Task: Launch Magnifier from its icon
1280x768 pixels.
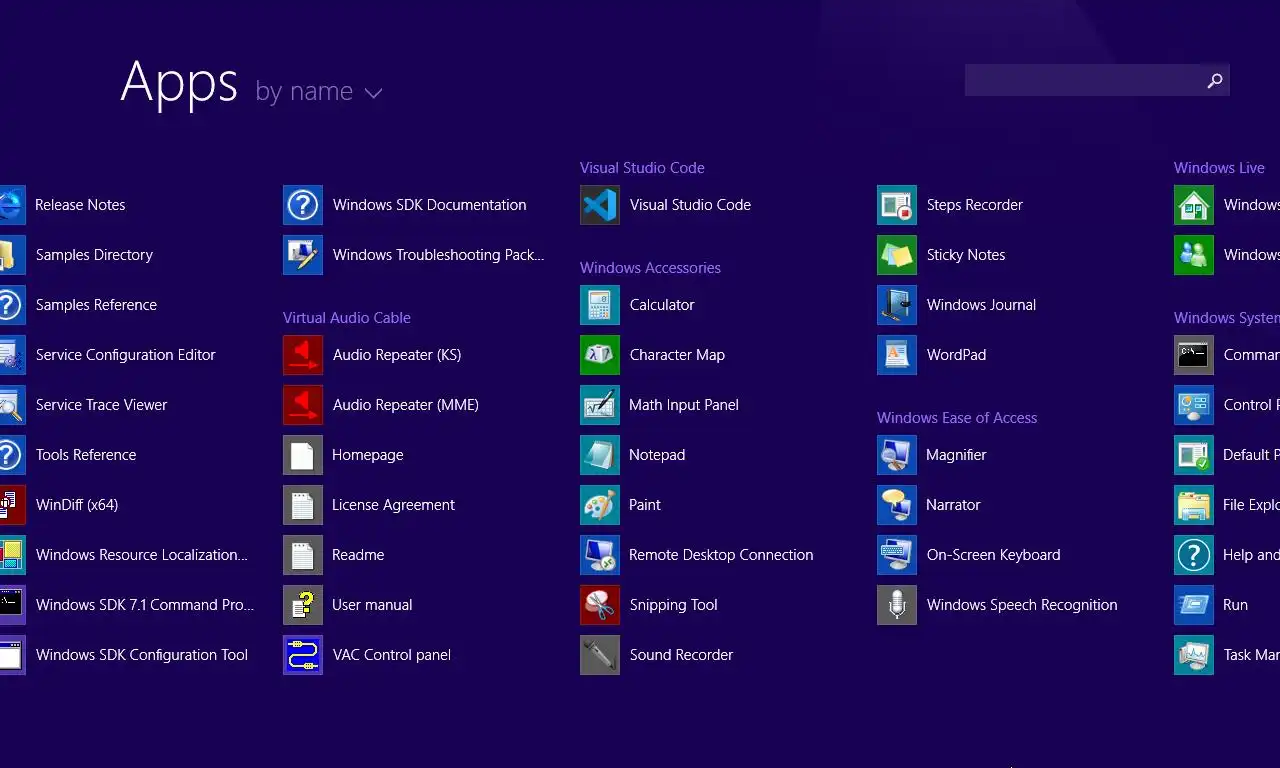Action: tap(897, 455)
